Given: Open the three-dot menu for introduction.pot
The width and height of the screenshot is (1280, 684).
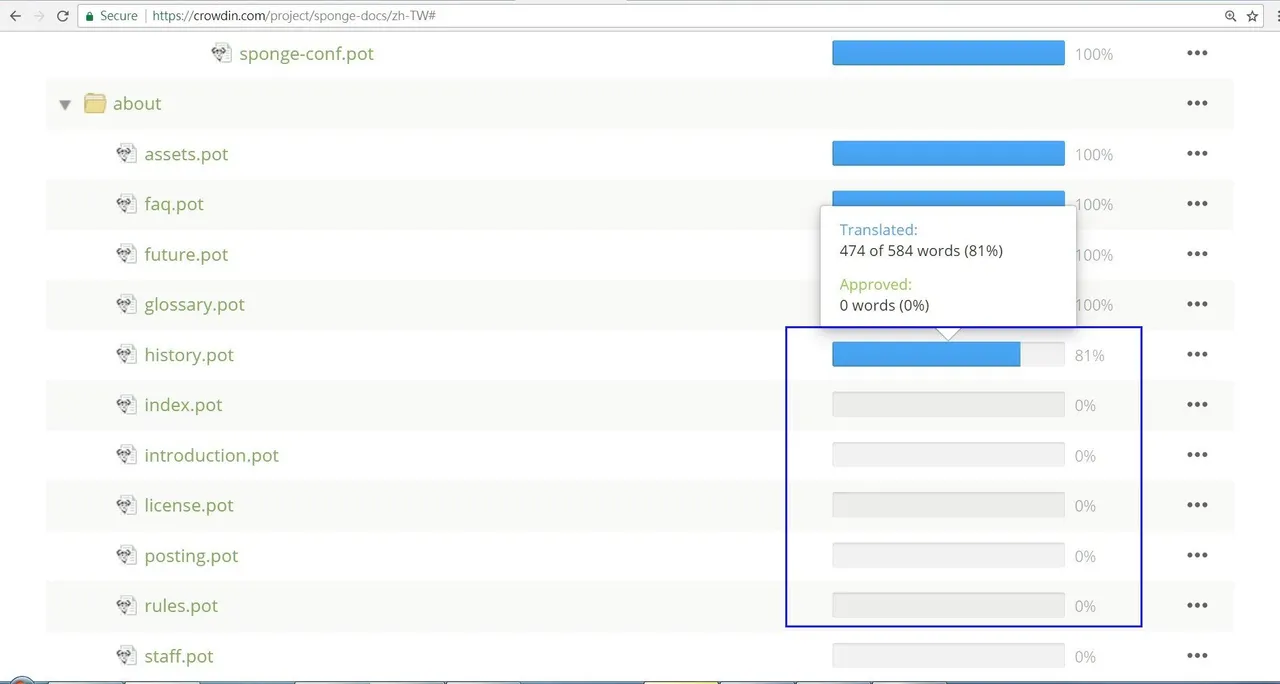Looking at the screenshot, I should point(1197,454).
